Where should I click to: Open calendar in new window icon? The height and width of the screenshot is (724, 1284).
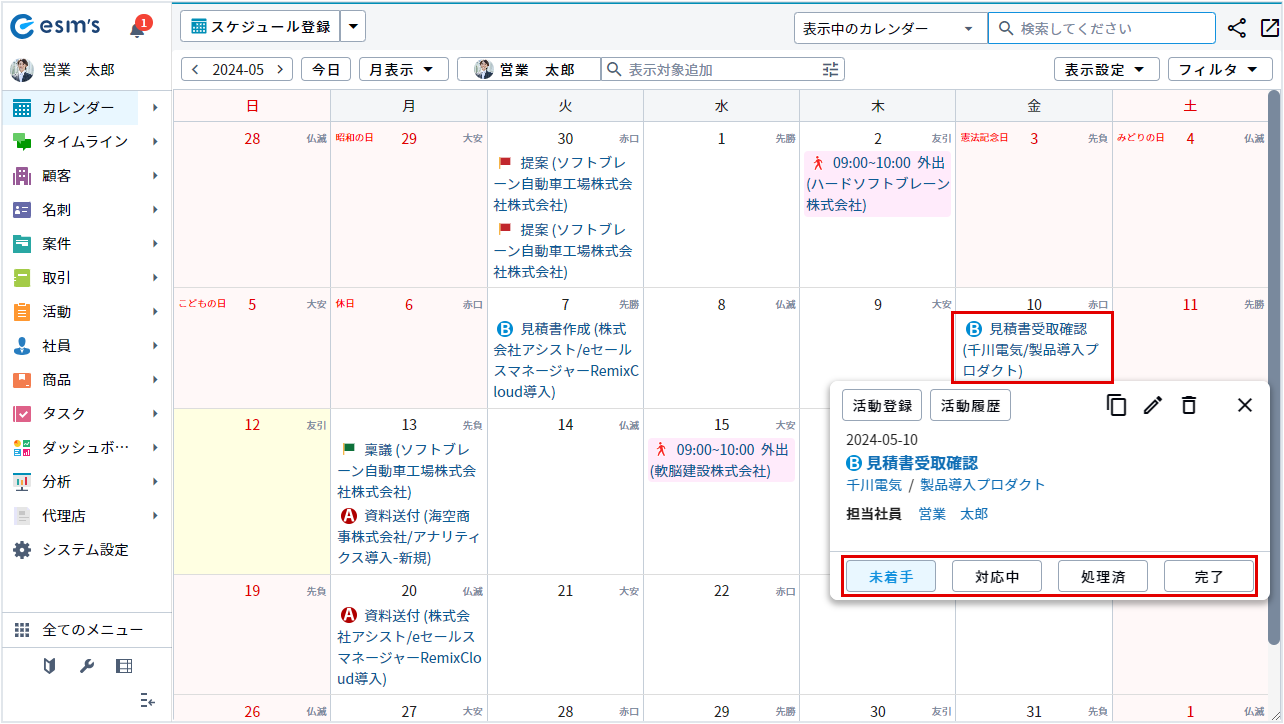pyautogui.click(x=1269, y=28)
